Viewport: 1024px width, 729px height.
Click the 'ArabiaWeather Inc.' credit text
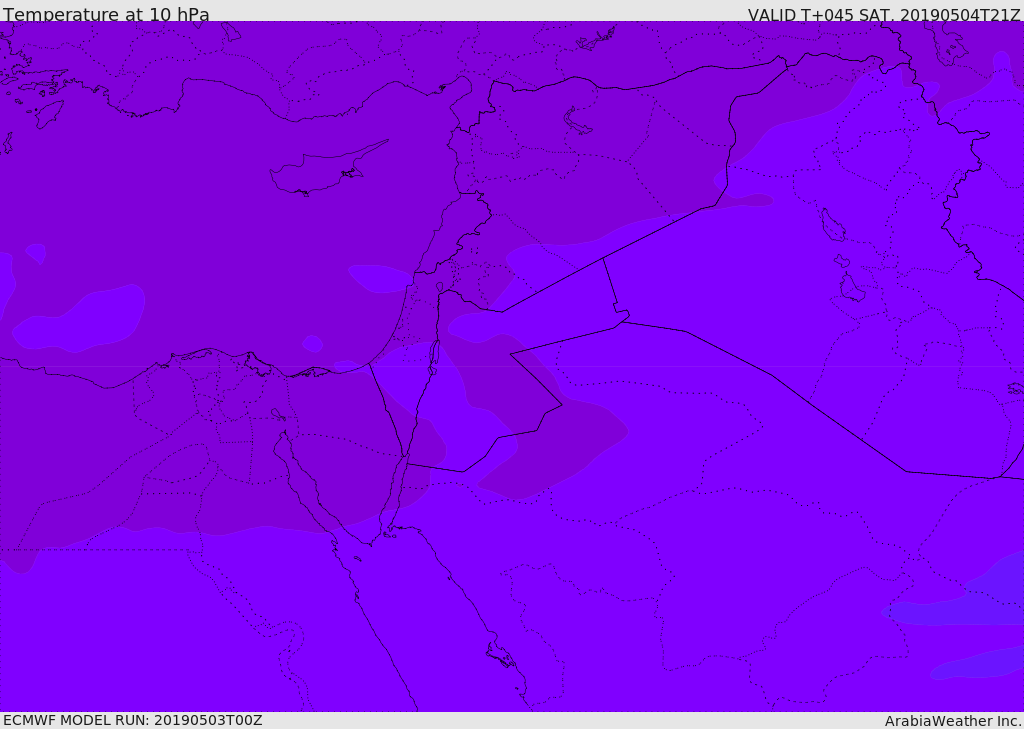[x=953, y=721]
